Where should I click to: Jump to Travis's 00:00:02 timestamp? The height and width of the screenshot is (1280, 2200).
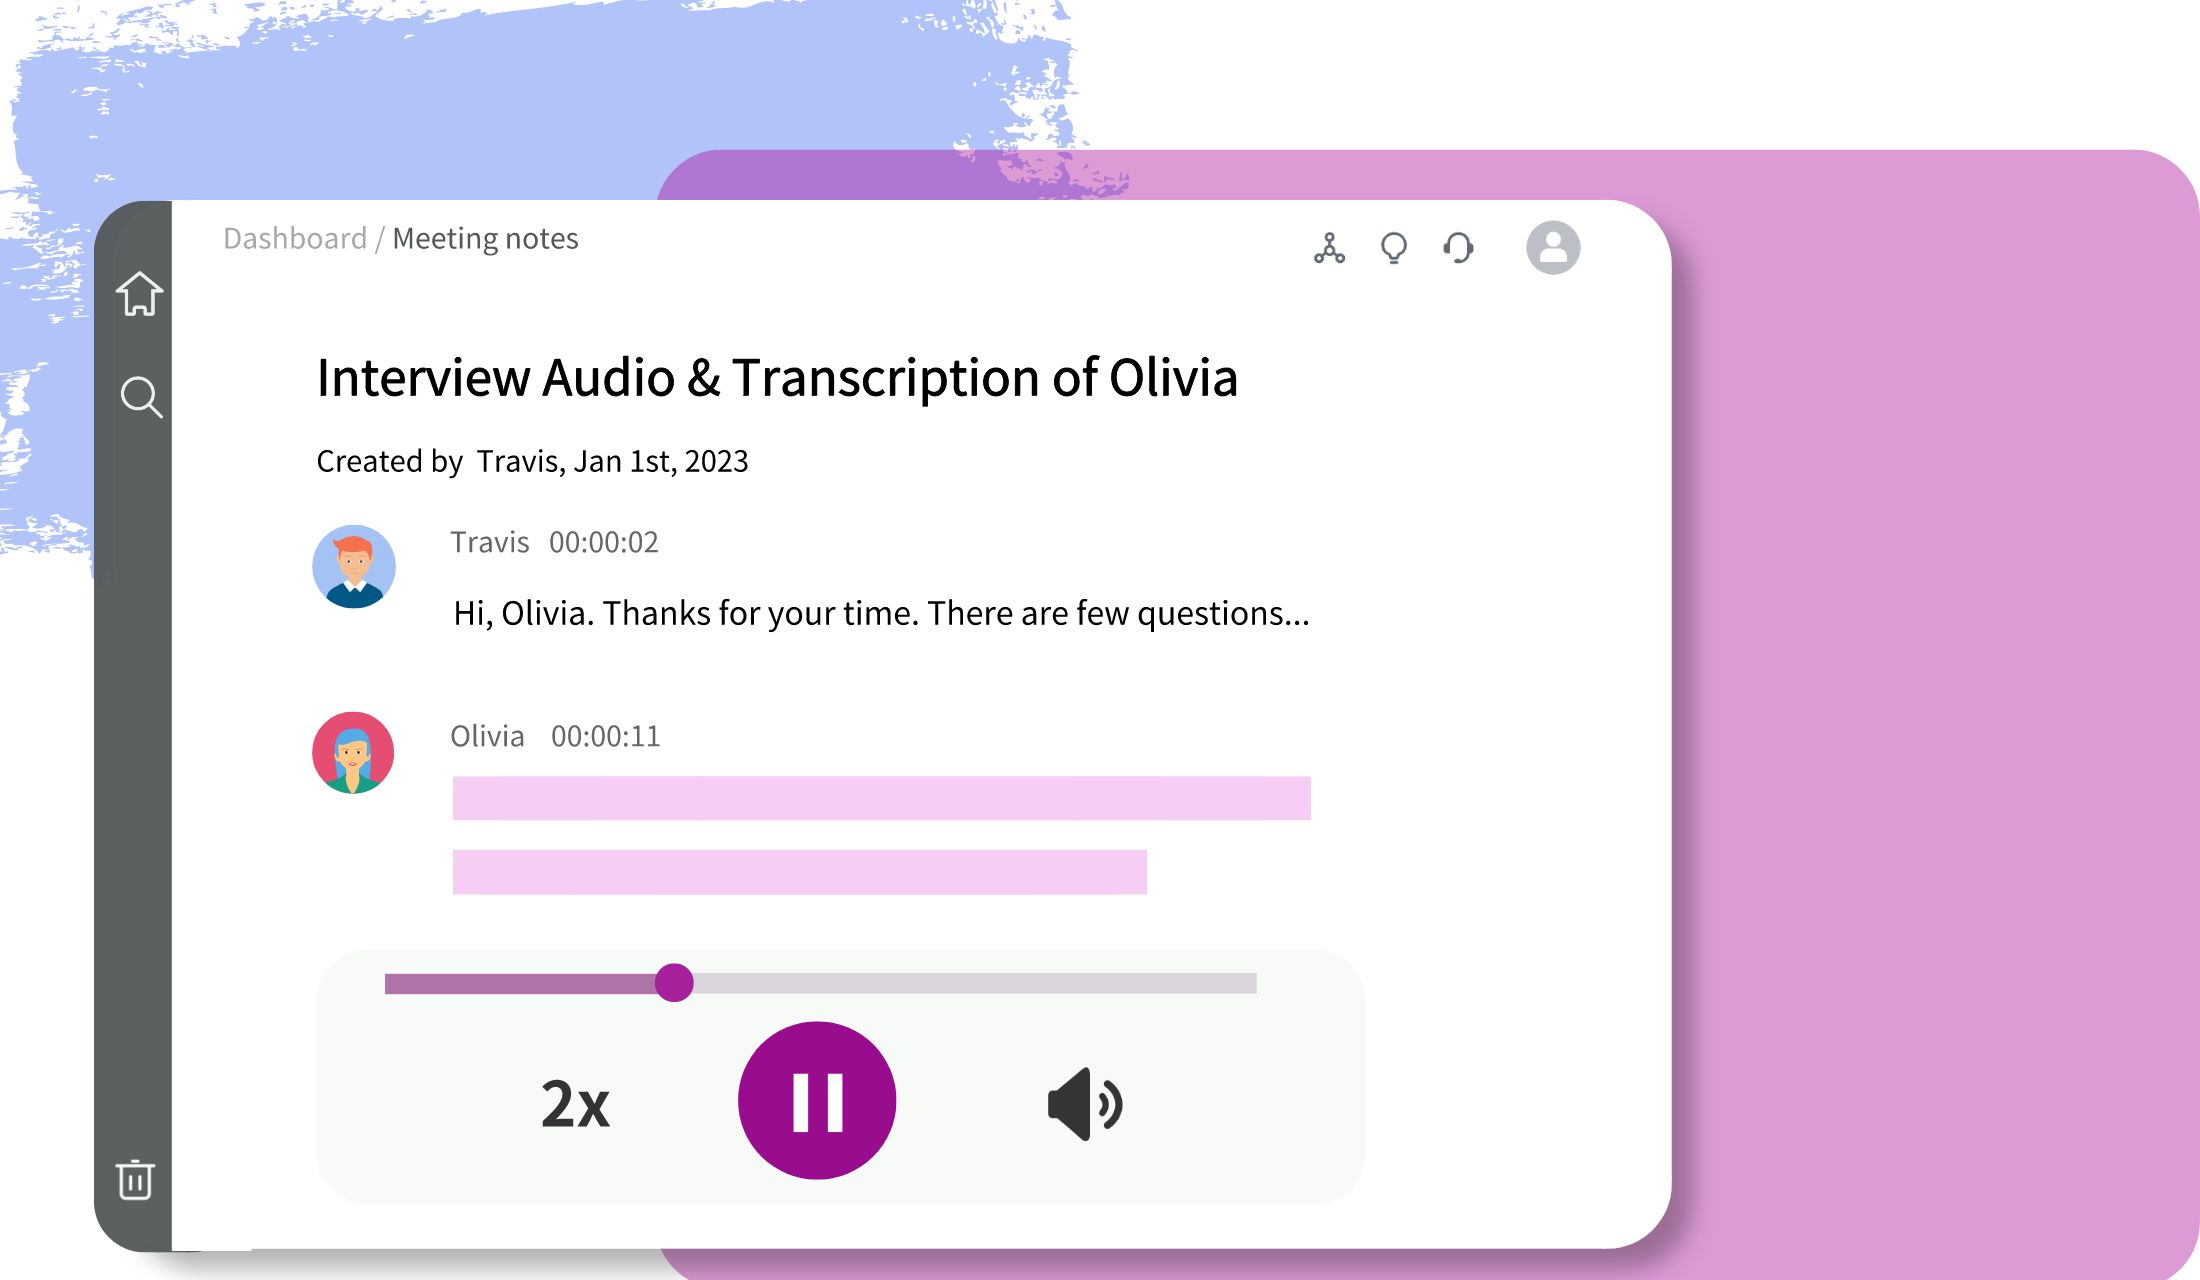click(603, 542)
